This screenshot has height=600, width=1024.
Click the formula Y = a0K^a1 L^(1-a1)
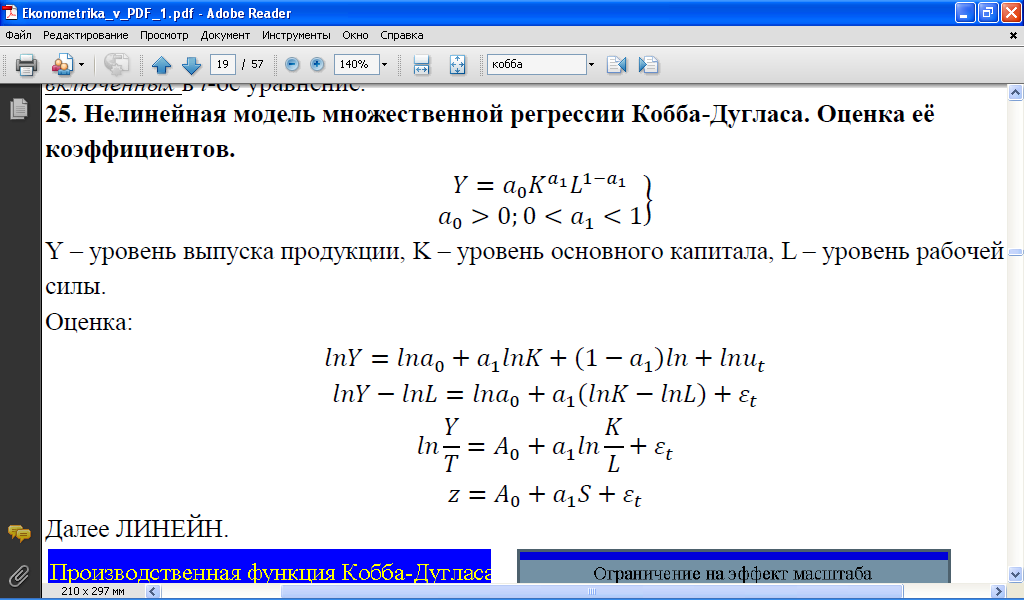point(539,183)
